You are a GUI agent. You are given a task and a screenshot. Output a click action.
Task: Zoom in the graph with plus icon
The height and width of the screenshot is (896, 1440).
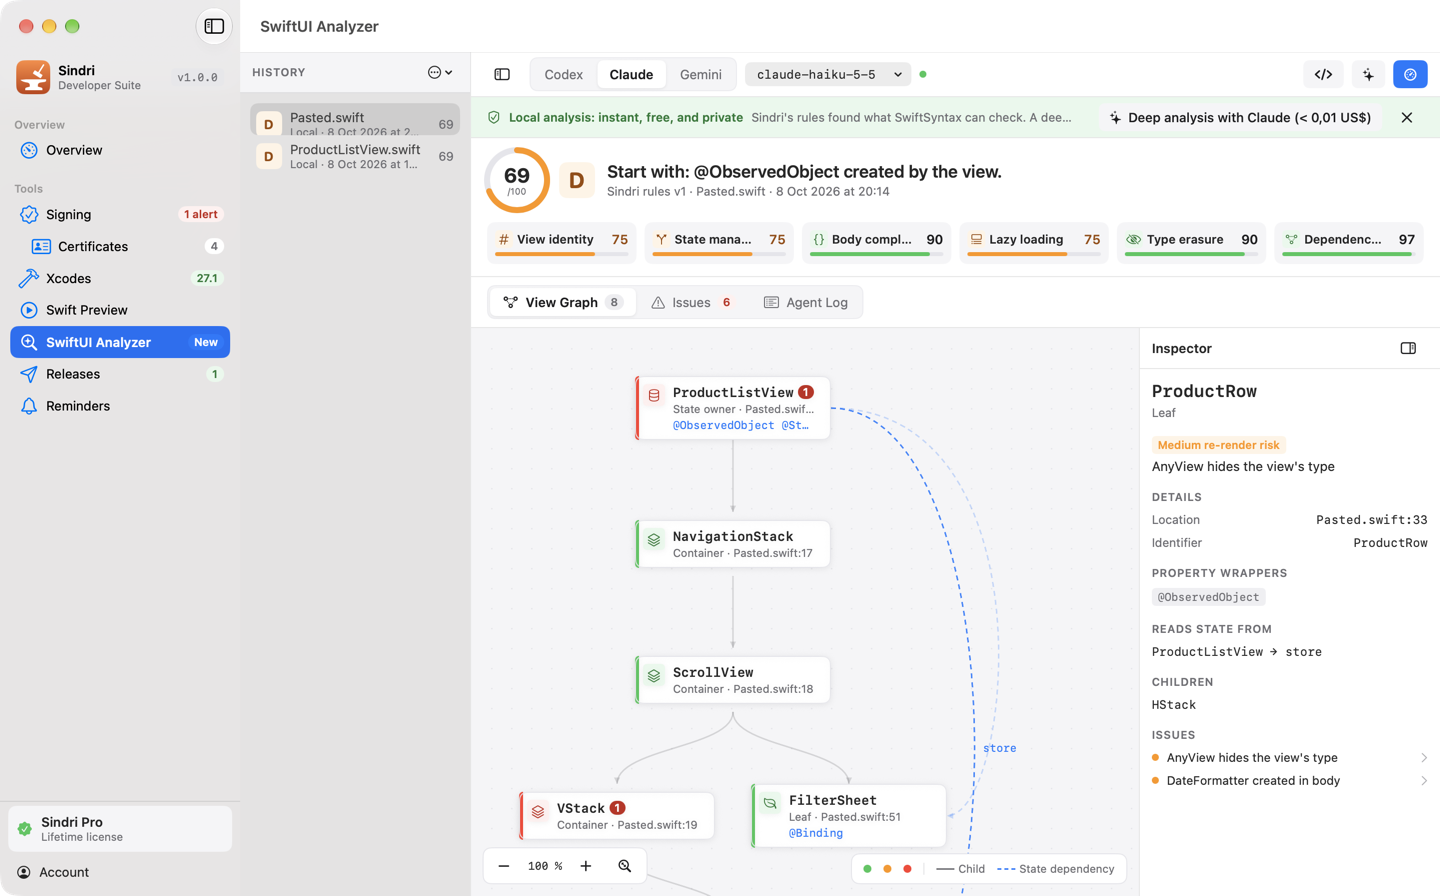click(x=586, y=866)
